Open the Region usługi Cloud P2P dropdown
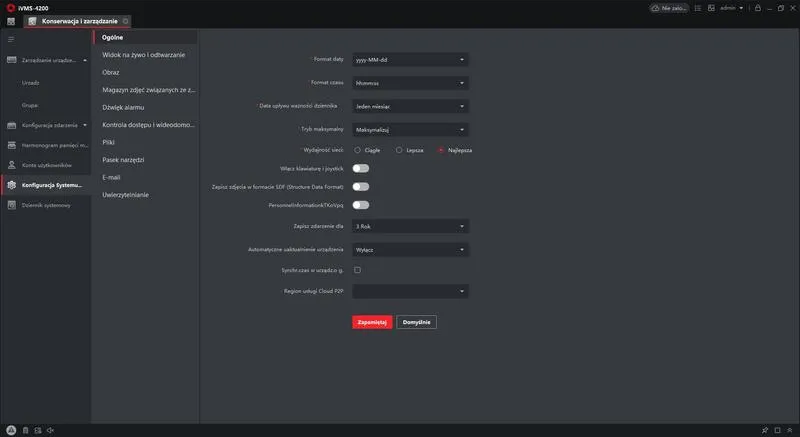The image size is (800, 437). click(x=410, y=291)
